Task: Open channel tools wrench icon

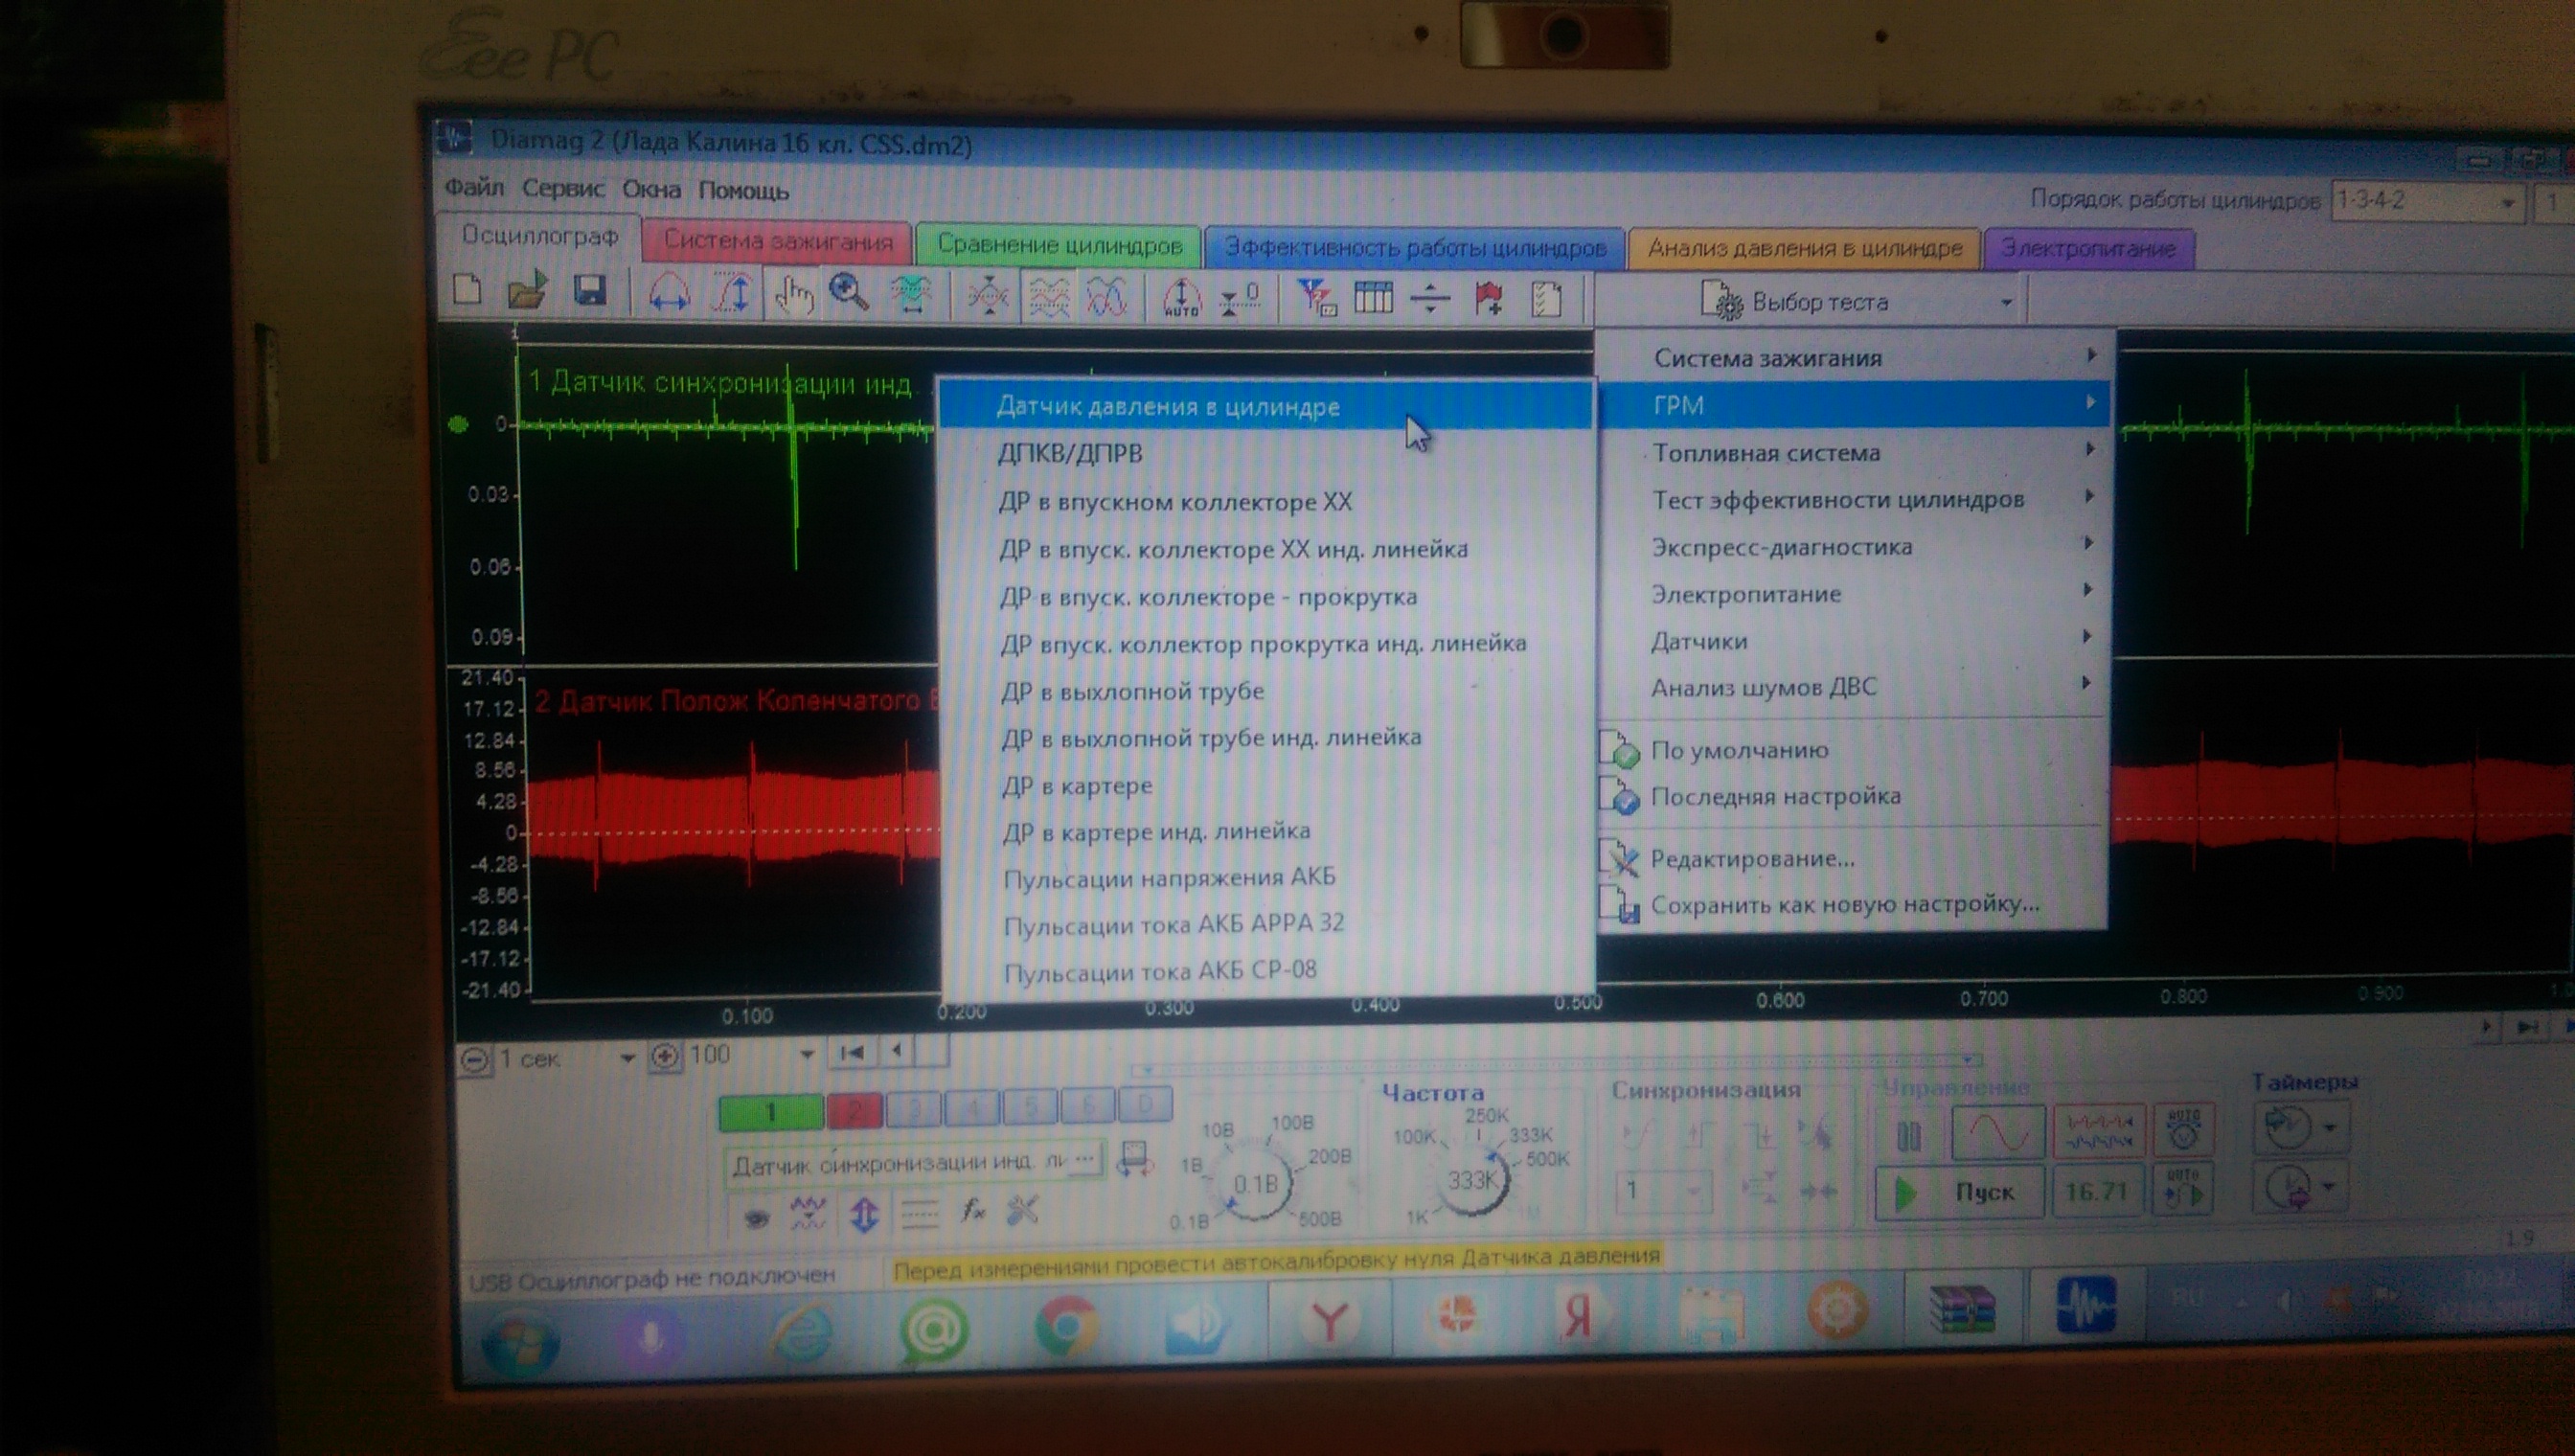Action: click(1022, 1211)
